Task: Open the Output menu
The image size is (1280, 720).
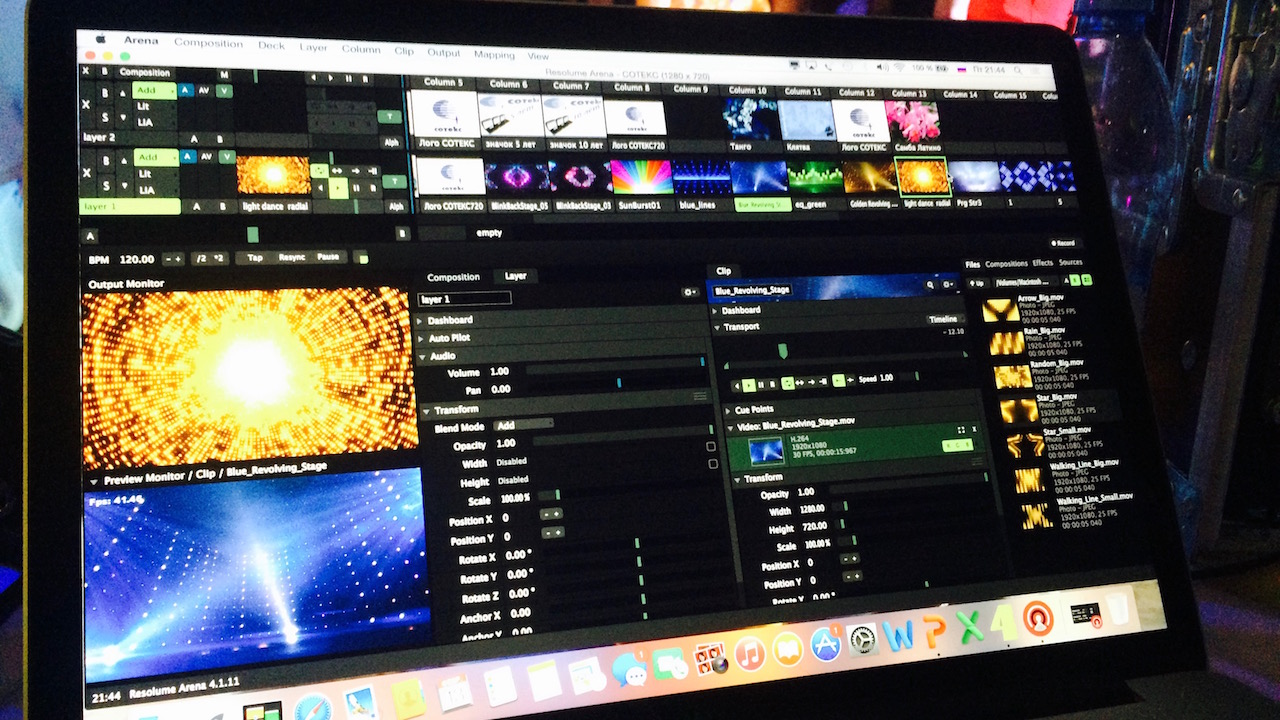Action: coord(444,52)
